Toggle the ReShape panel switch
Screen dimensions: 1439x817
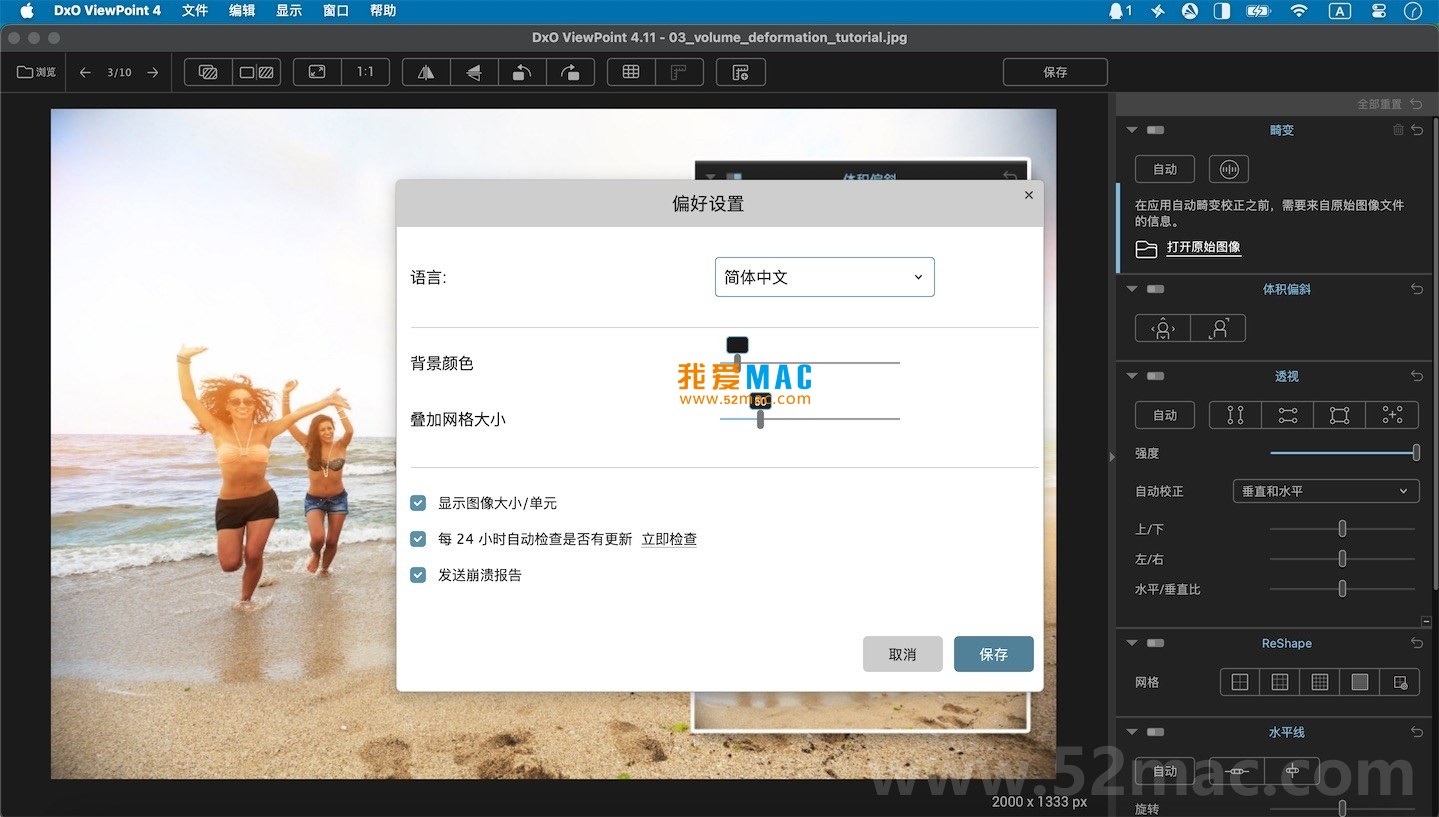pyautogui.click(x=1155, y=643)
